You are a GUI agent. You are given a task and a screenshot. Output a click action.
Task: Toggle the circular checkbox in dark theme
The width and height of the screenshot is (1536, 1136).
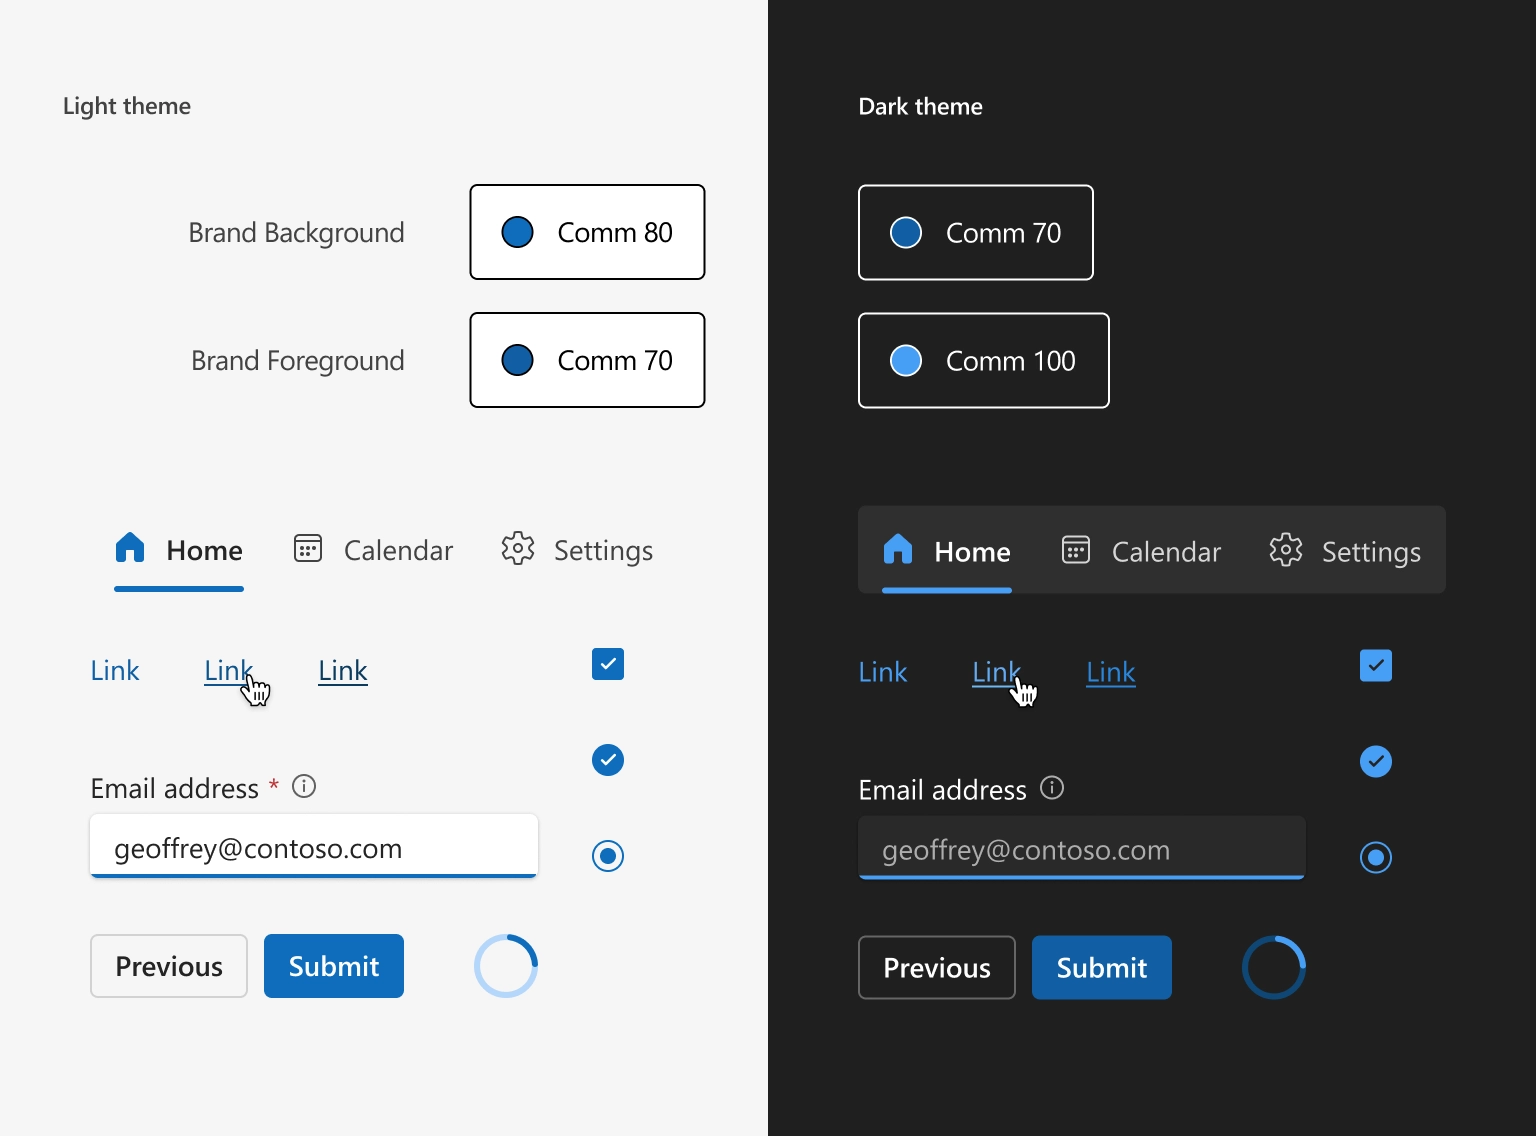click(1376, 761)
